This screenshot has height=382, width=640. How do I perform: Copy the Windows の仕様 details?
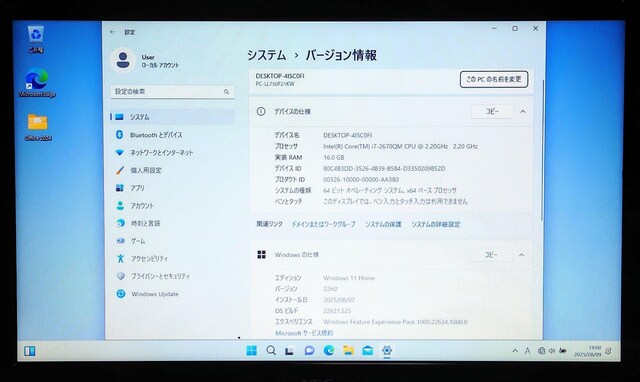pyautogui.click(x=491, y=255)
